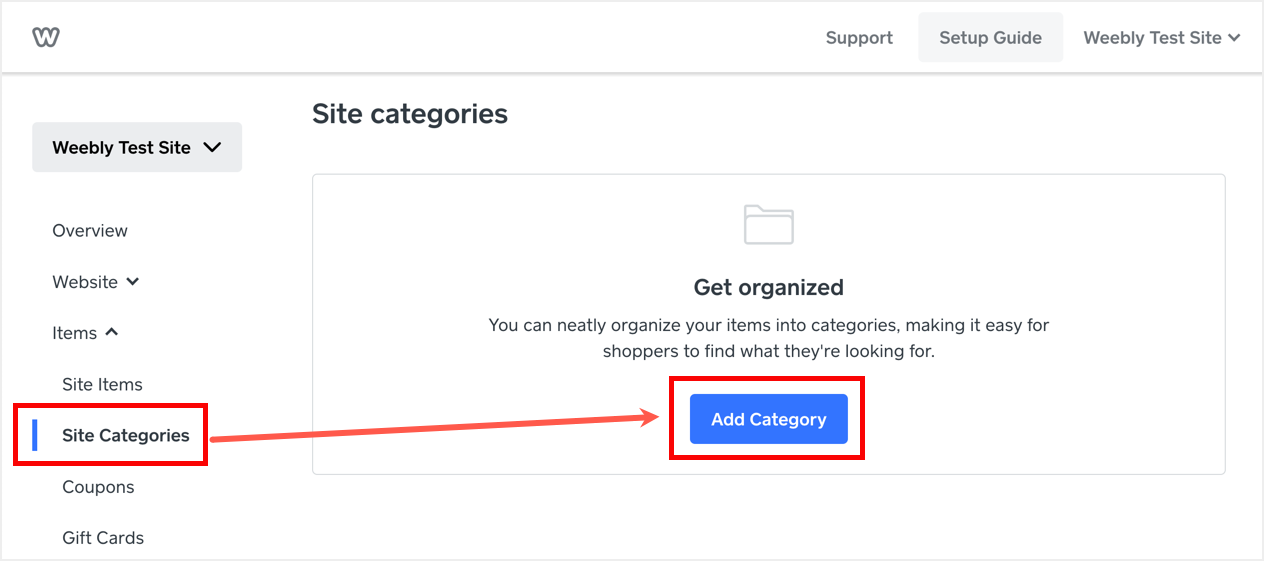Open the Setup Guide
This screenshot has width=1264, height=561.
tap(990, 38)
